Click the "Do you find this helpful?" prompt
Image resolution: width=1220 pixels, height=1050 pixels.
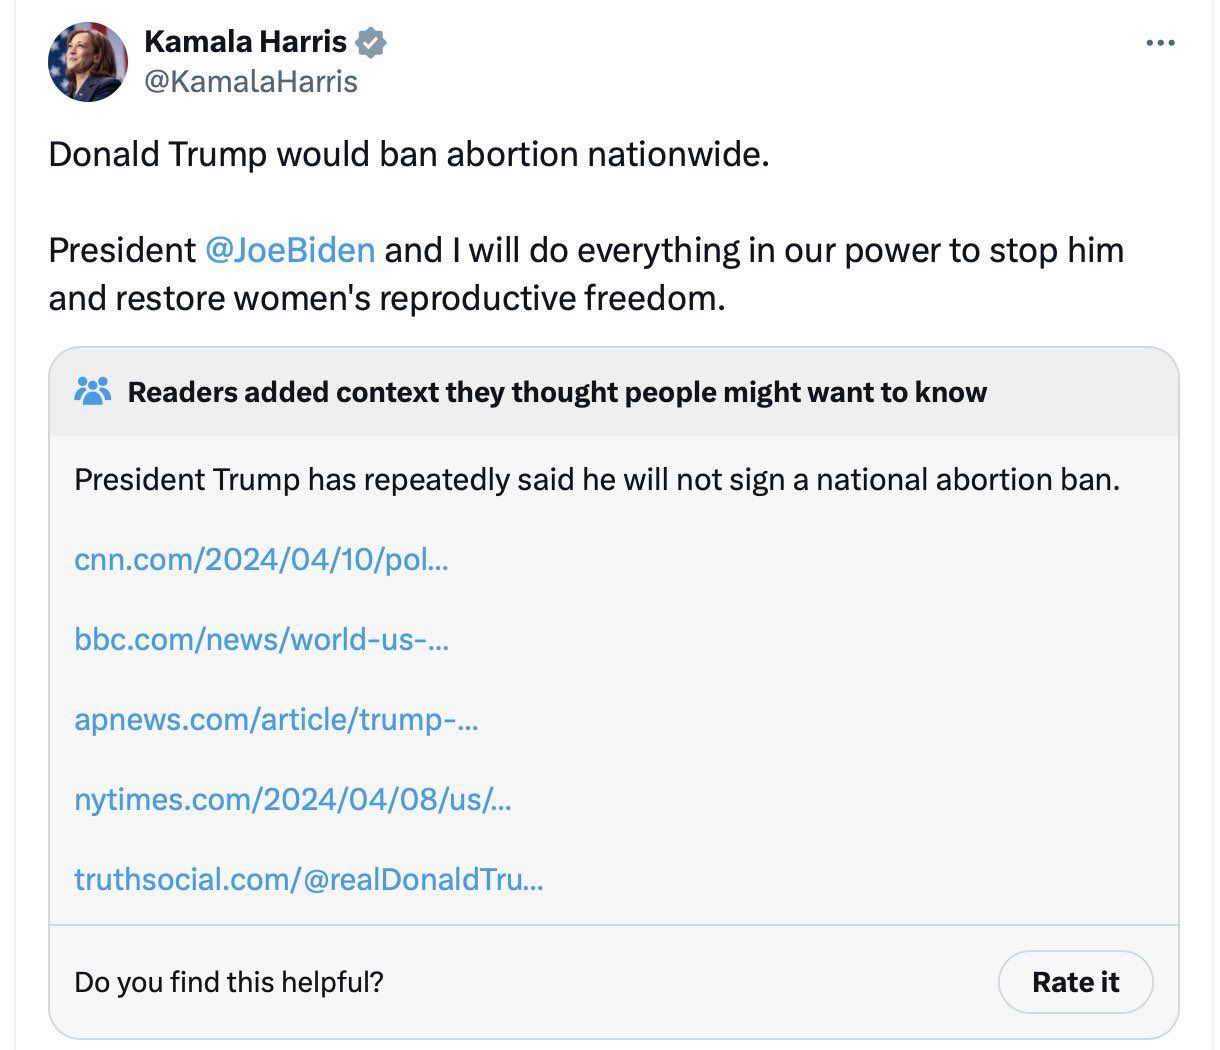[229, 982]
